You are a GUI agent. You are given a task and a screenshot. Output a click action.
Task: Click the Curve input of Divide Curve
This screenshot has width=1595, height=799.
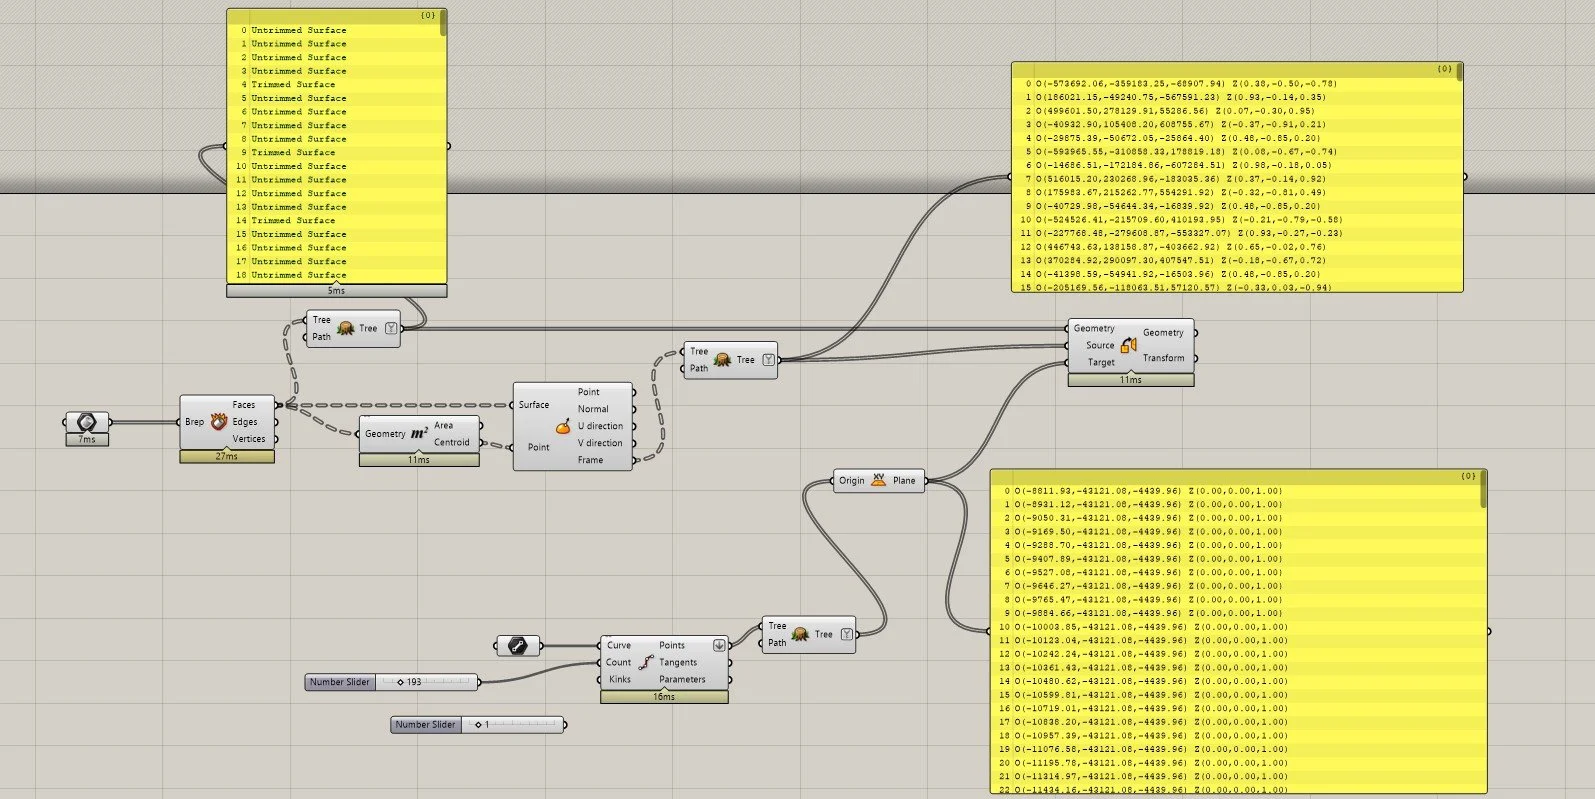click(x=619, y=645)
